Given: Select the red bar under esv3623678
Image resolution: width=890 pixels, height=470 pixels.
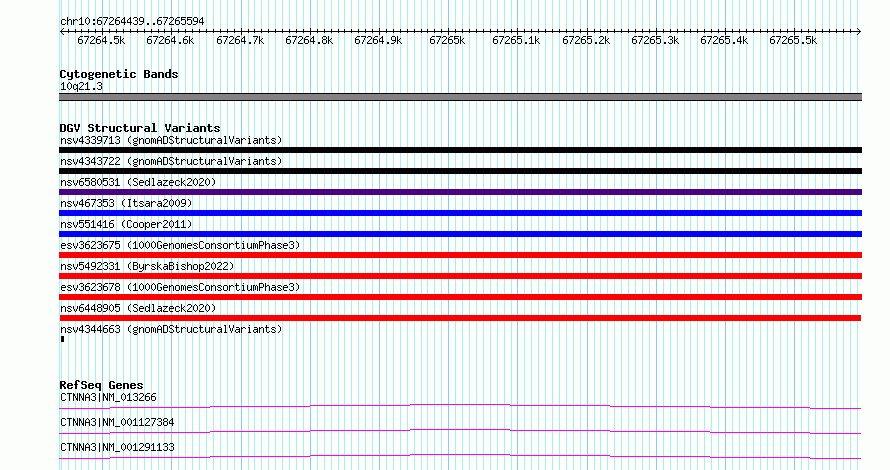Looking at the screenshot, I should pyautogui.click(x=460, y=297).
